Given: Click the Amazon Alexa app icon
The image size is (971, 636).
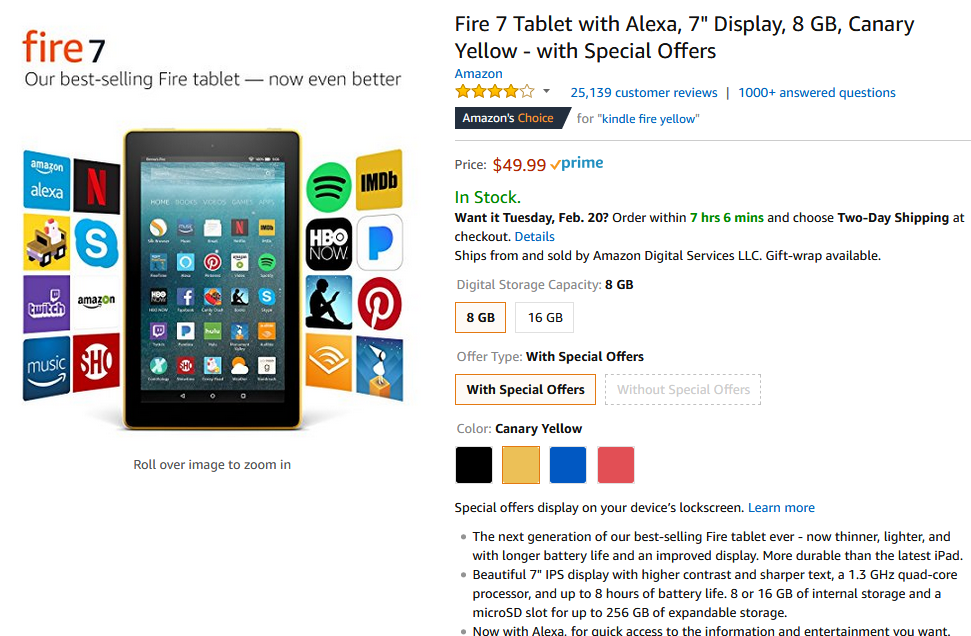Looking at the screenshot, I should pyautogui.click(x=46, y=179).
